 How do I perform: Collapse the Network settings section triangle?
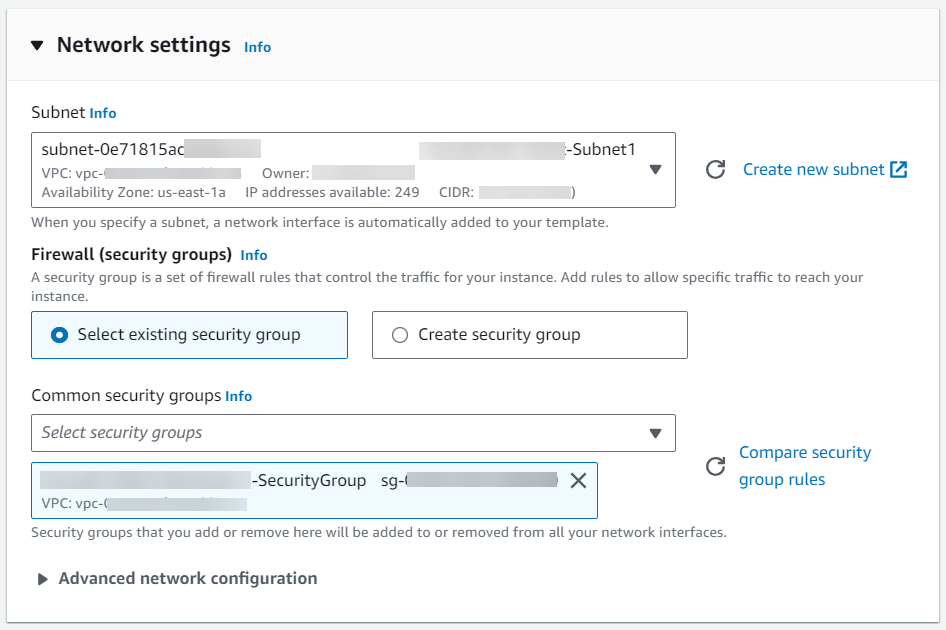(37, 45)
